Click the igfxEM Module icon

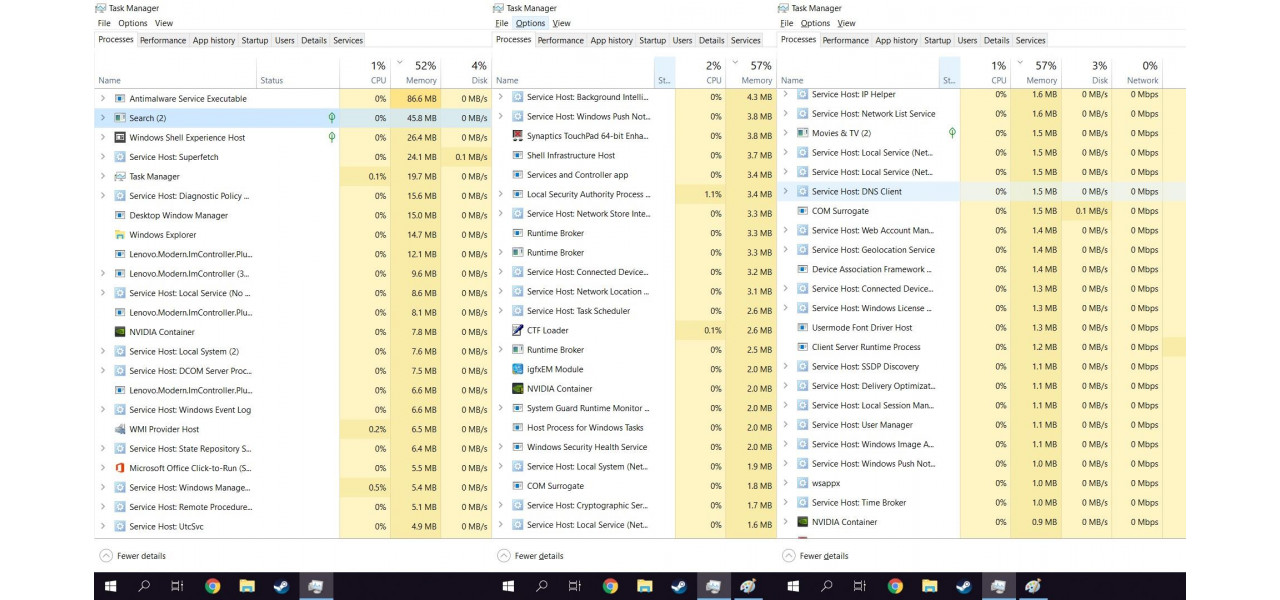(517, 369)
